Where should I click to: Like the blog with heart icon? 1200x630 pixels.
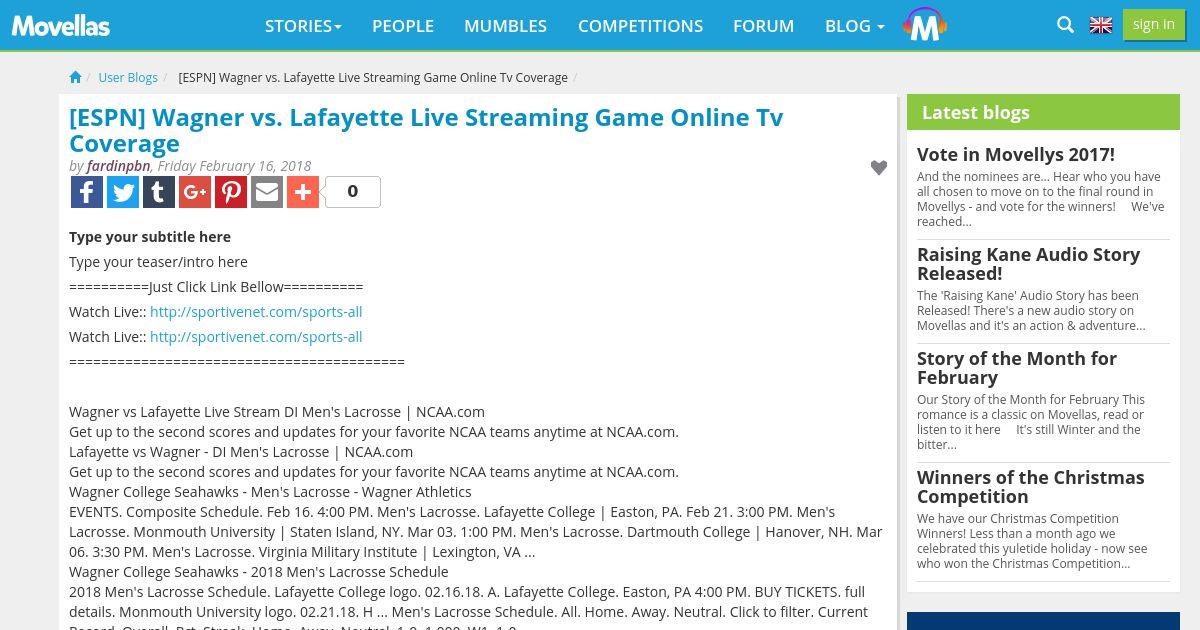coord(879,168)
